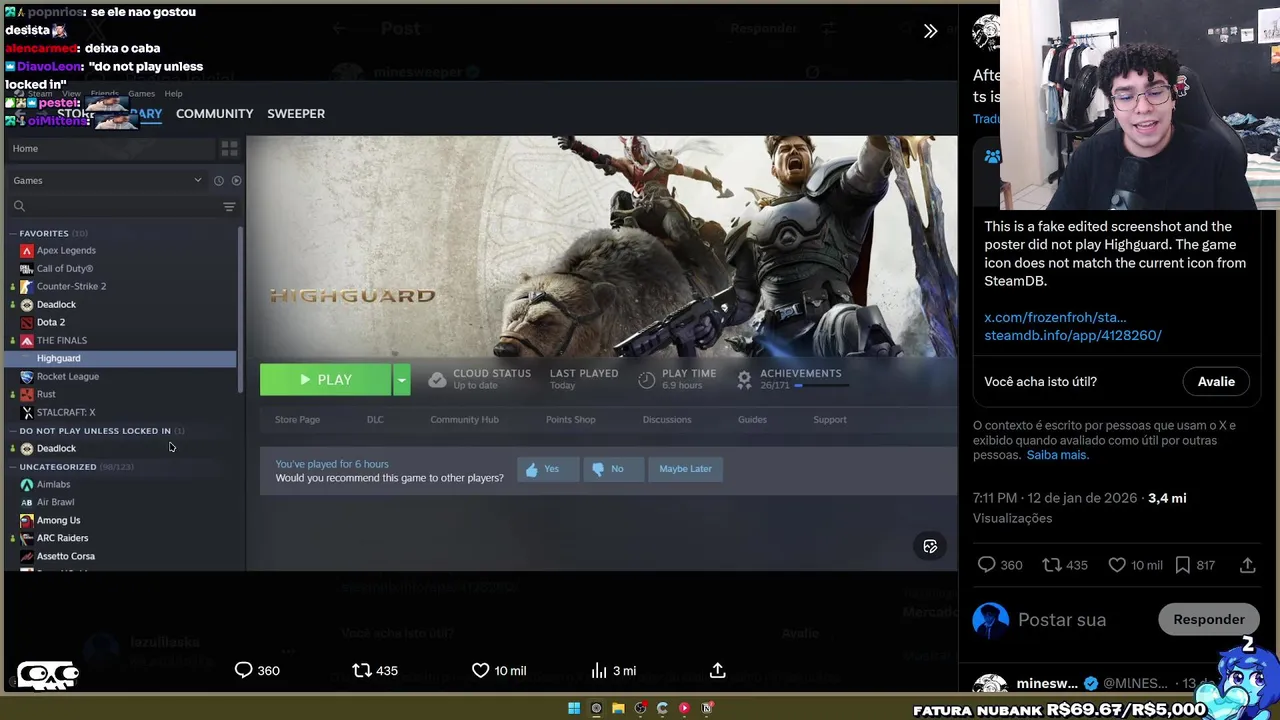Click the green PLAY button

pos(325,380)
